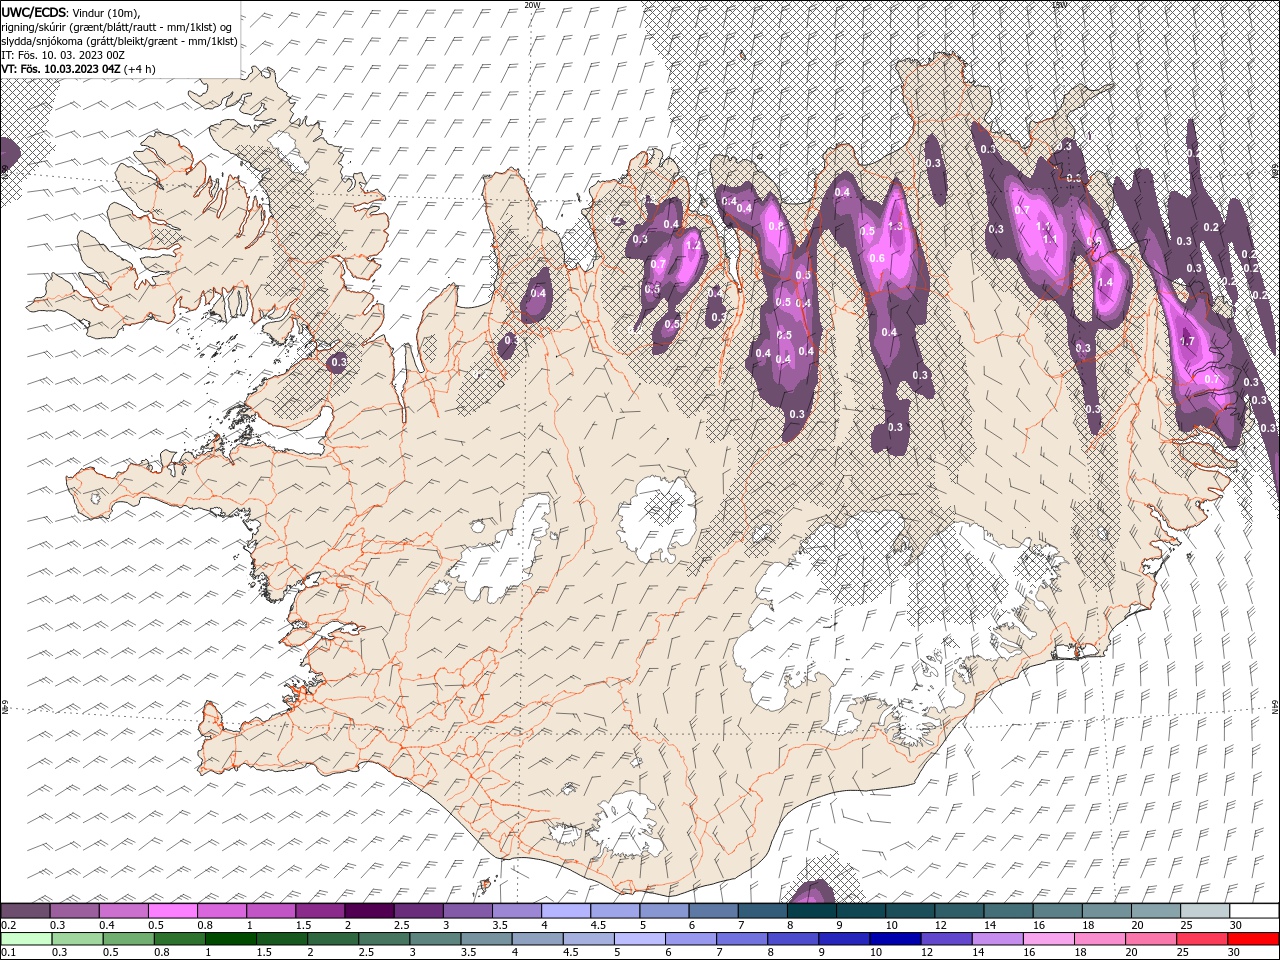Click the '15W' longitude label
1280x960 pixels.
click(1059, 5)
